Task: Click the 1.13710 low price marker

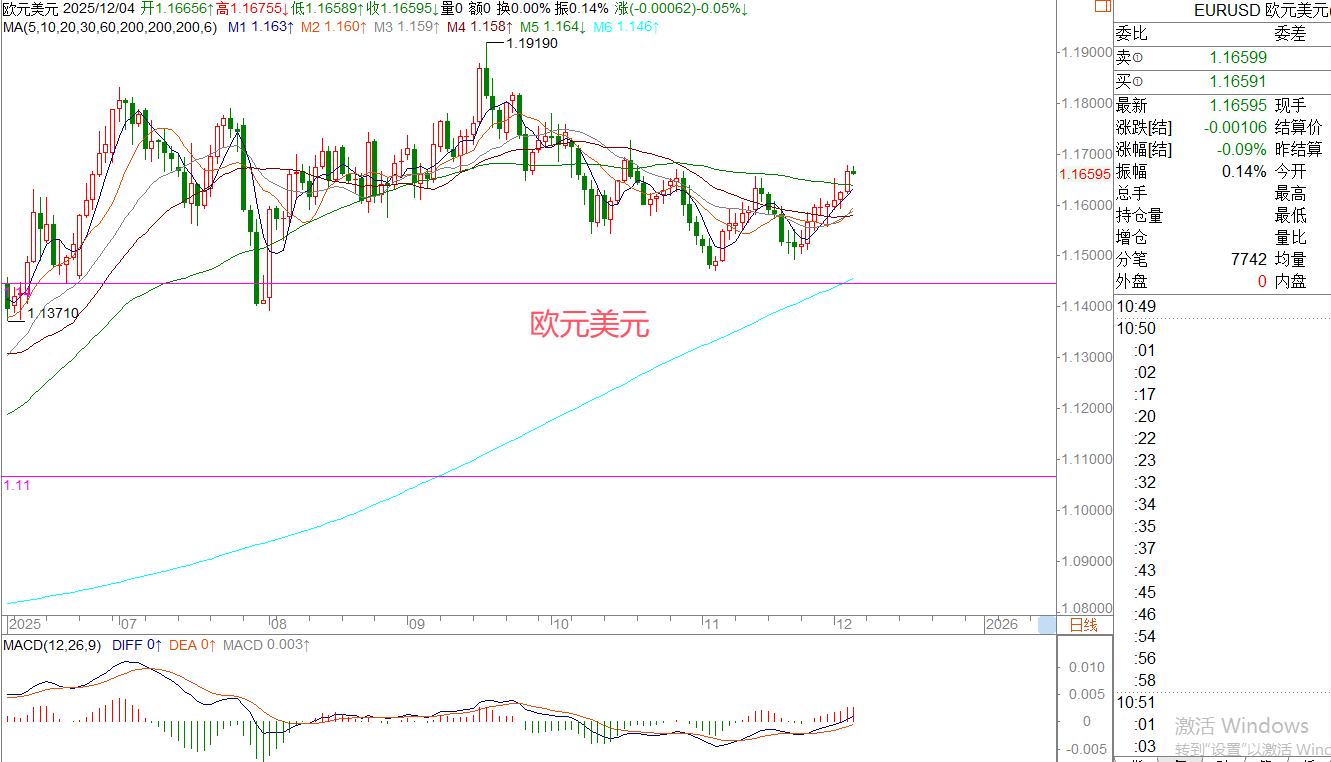Action: tap(53, 313)
